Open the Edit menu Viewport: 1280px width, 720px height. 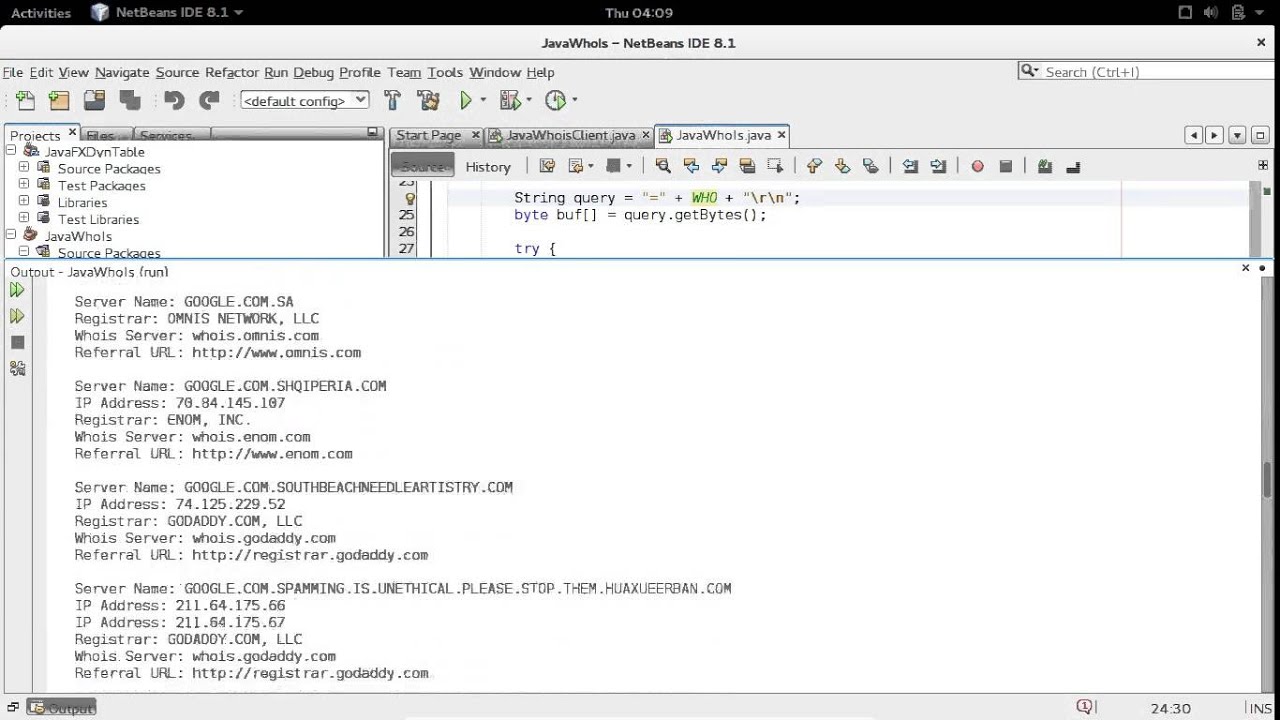pyautogui.click(x=41, y=72)
